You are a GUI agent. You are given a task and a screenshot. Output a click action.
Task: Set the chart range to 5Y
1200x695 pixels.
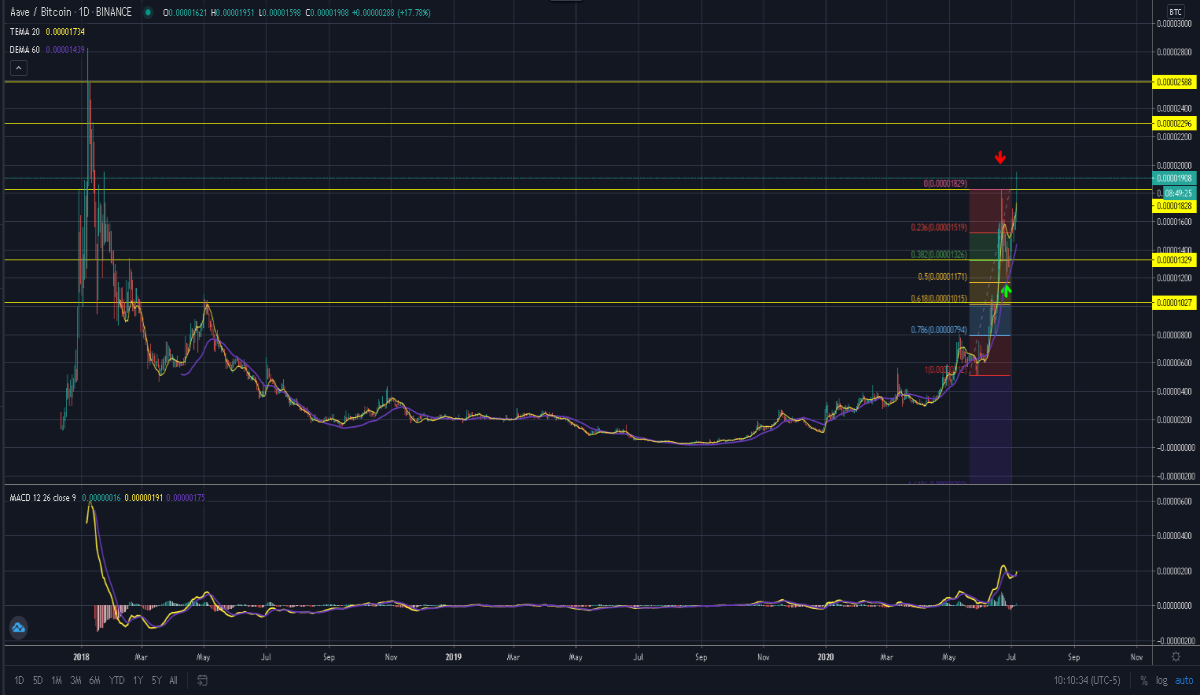[x=156, y=680]
